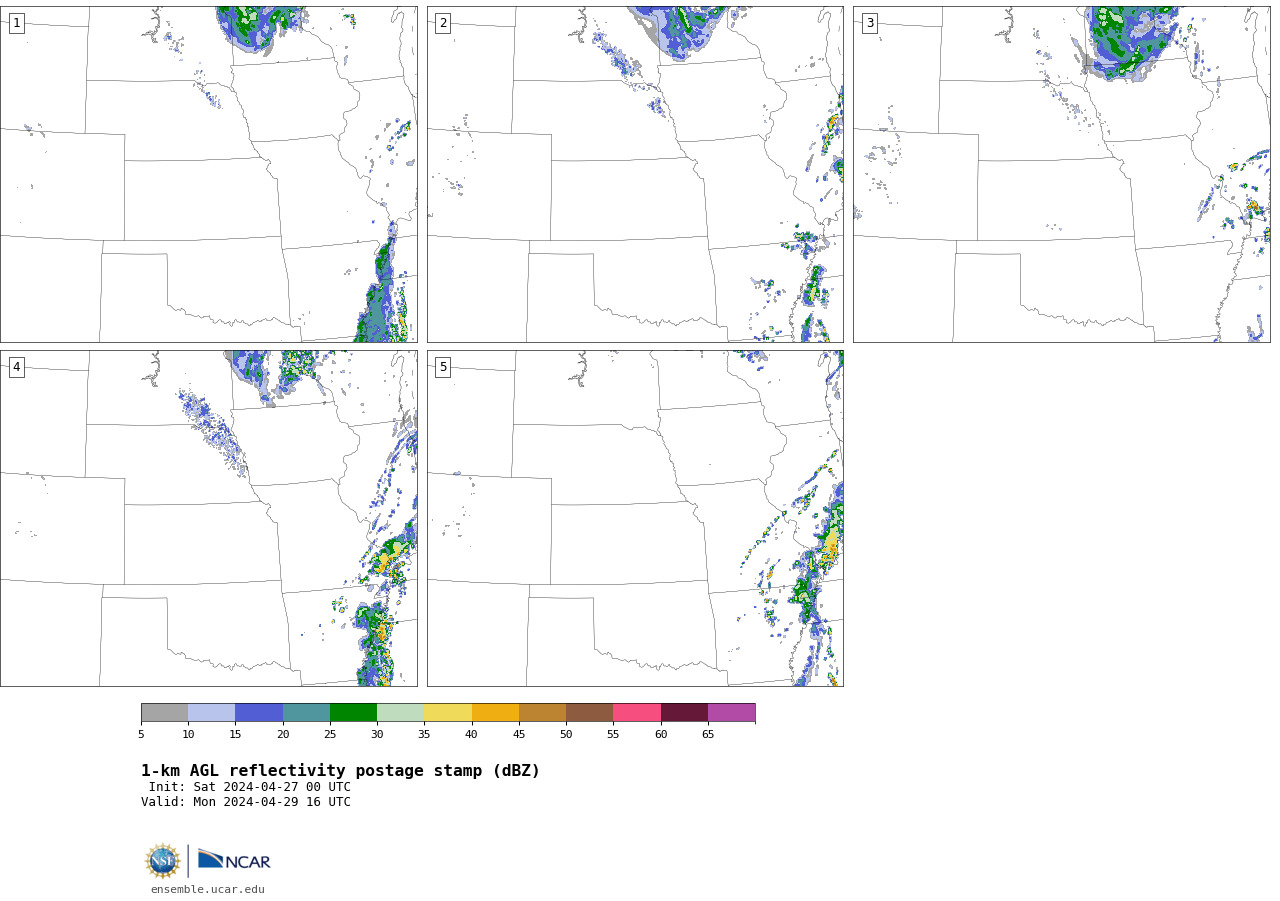Click the colorbar tick label 60
Screen dimensions: 1280x901
(661, 735)
